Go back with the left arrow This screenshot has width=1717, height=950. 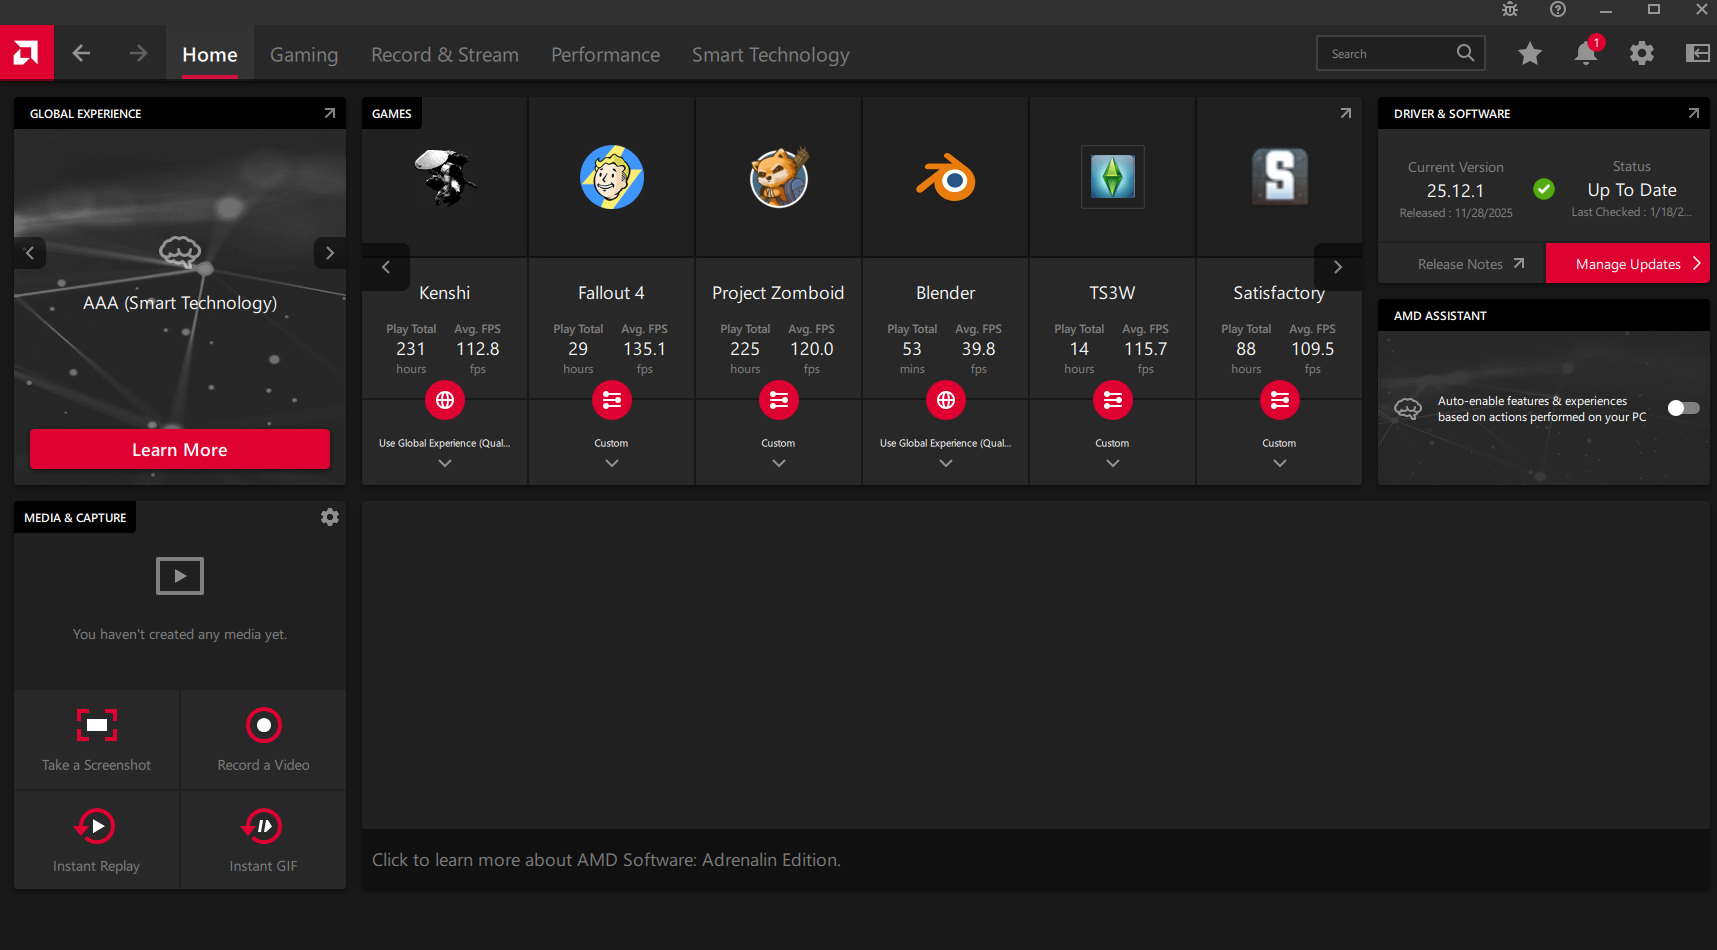[81, 53]
